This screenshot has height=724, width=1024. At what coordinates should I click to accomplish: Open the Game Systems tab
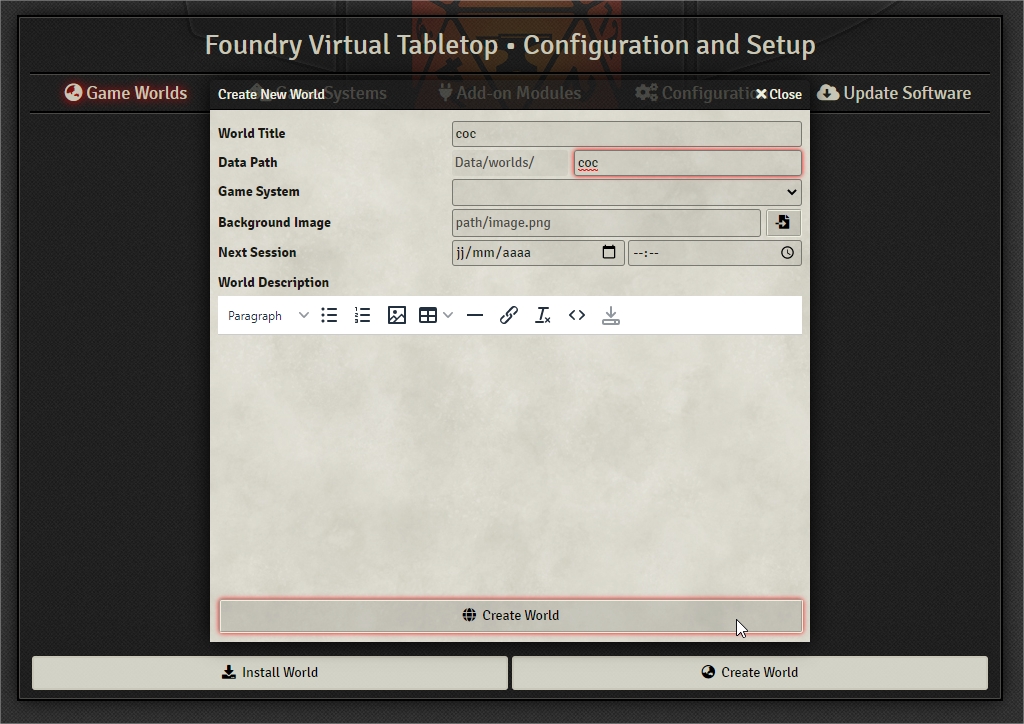point(318,93)
